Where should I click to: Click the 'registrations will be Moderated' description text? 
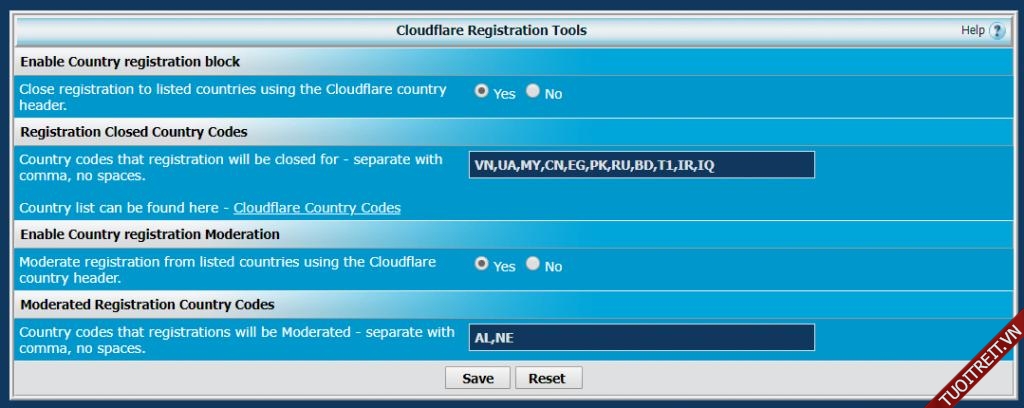click(x=237, y=340)
